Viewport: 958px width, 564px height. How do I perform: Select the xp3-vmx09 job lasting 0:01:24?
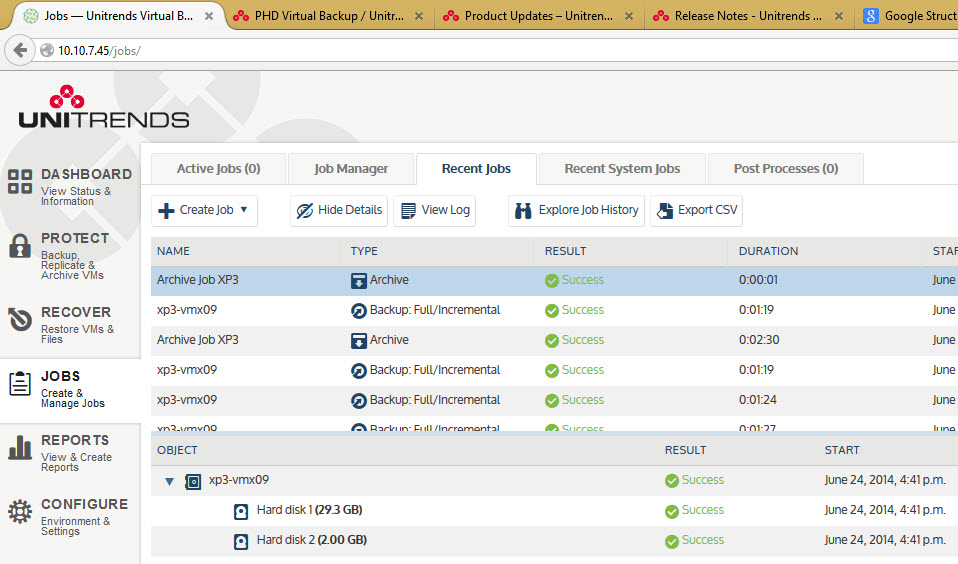554,401
